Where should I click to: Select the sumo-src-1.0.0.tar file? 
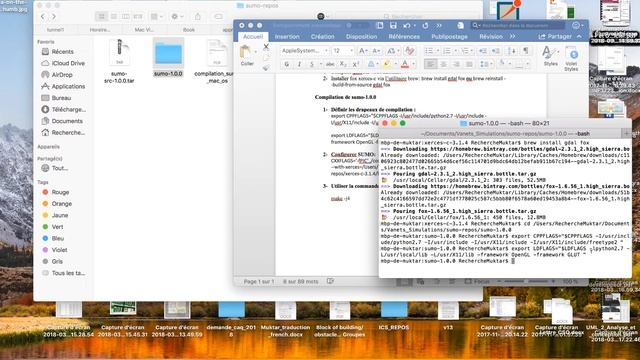click(x=119, y=61)
